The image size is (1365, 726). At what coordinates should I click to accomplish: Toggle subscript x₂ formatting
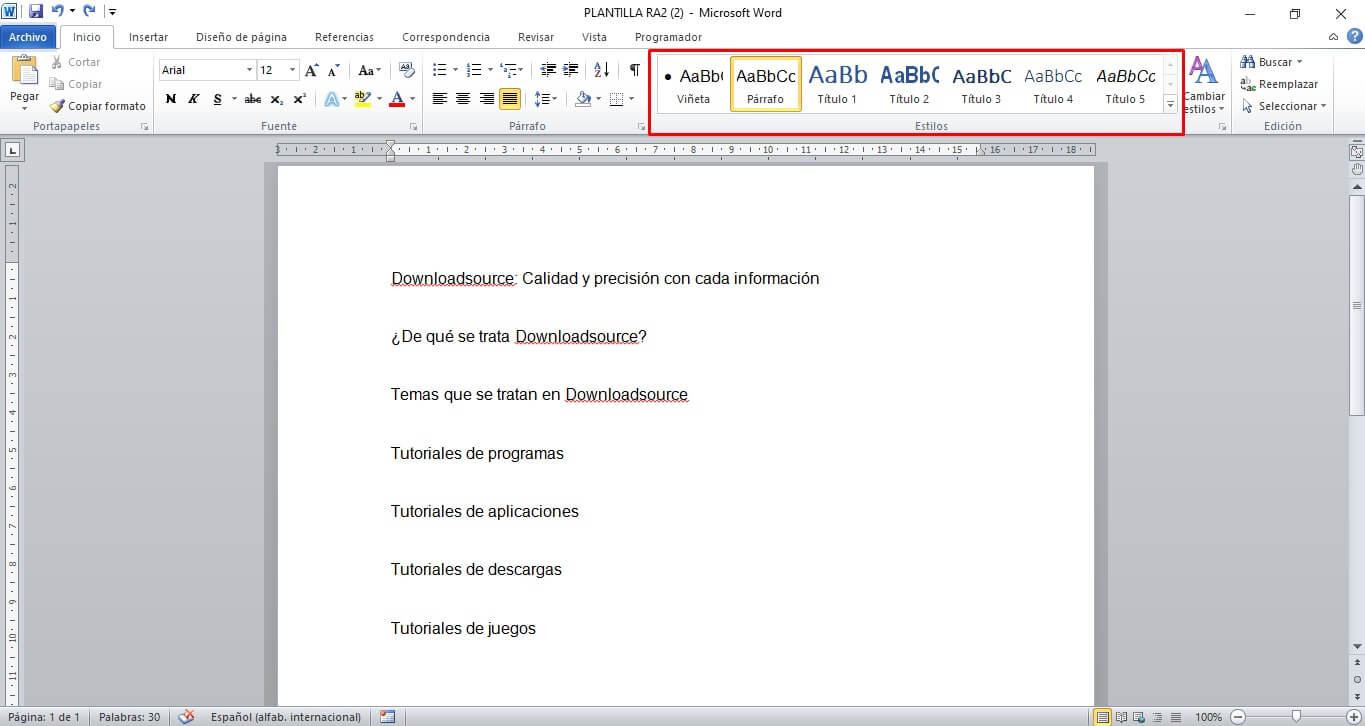276,99
